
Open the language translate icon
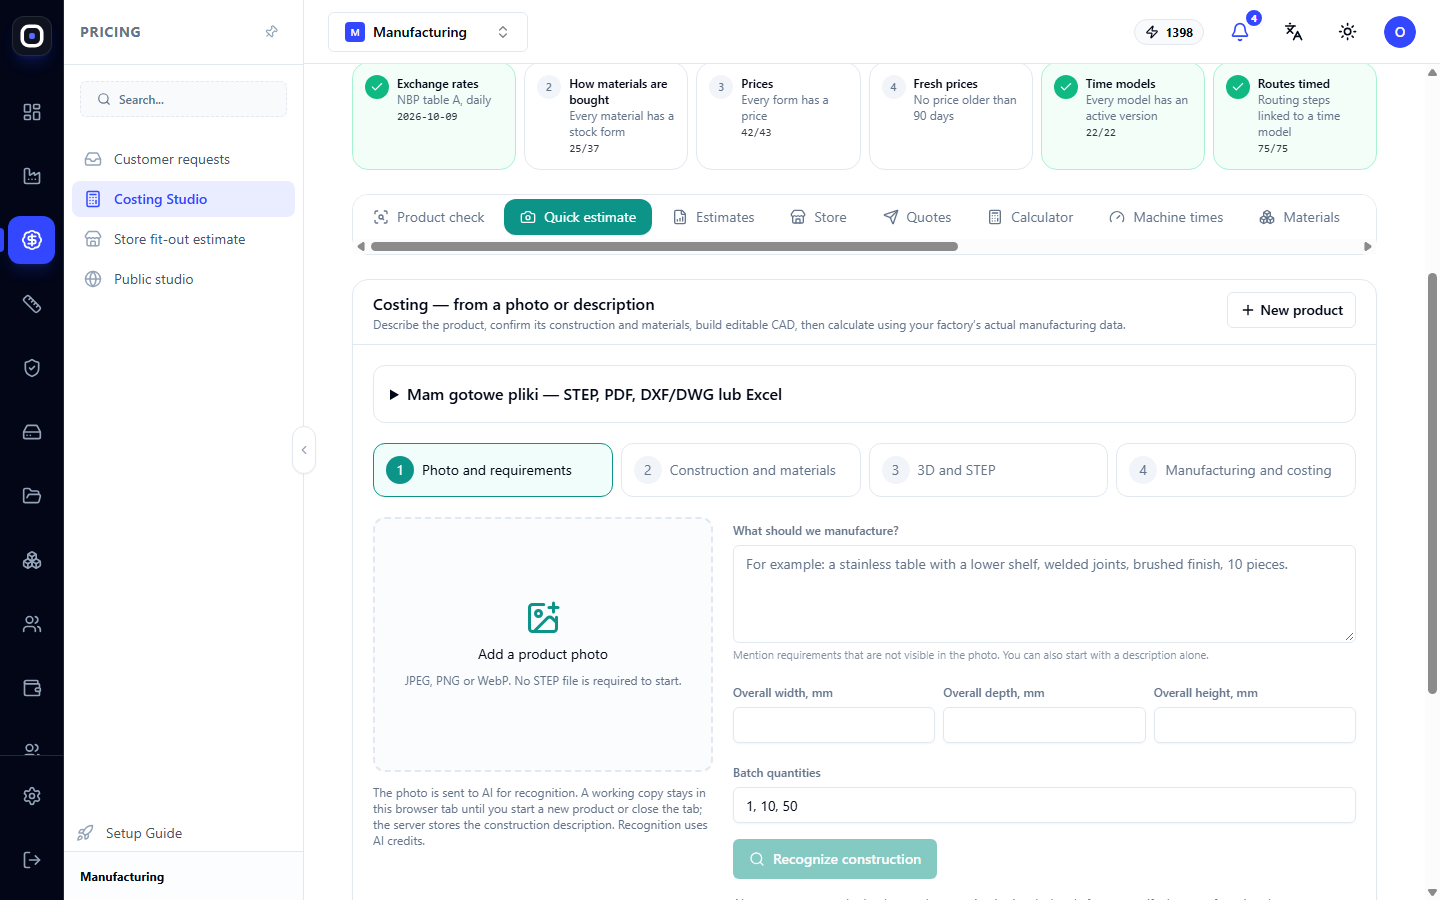pos(1294,32)
